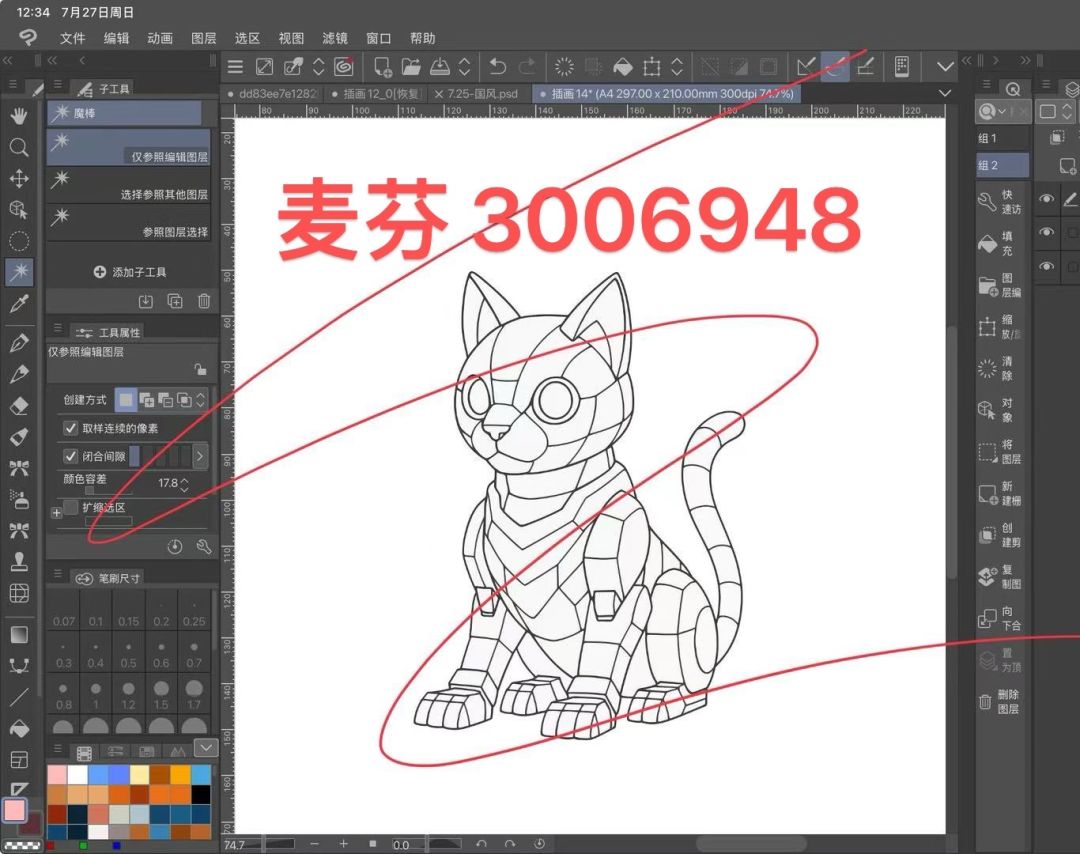Image resolution: width=1080 pixels, height=854 pixels.
Task: Select the Move layer tool
Action: [x=19, y=178]
